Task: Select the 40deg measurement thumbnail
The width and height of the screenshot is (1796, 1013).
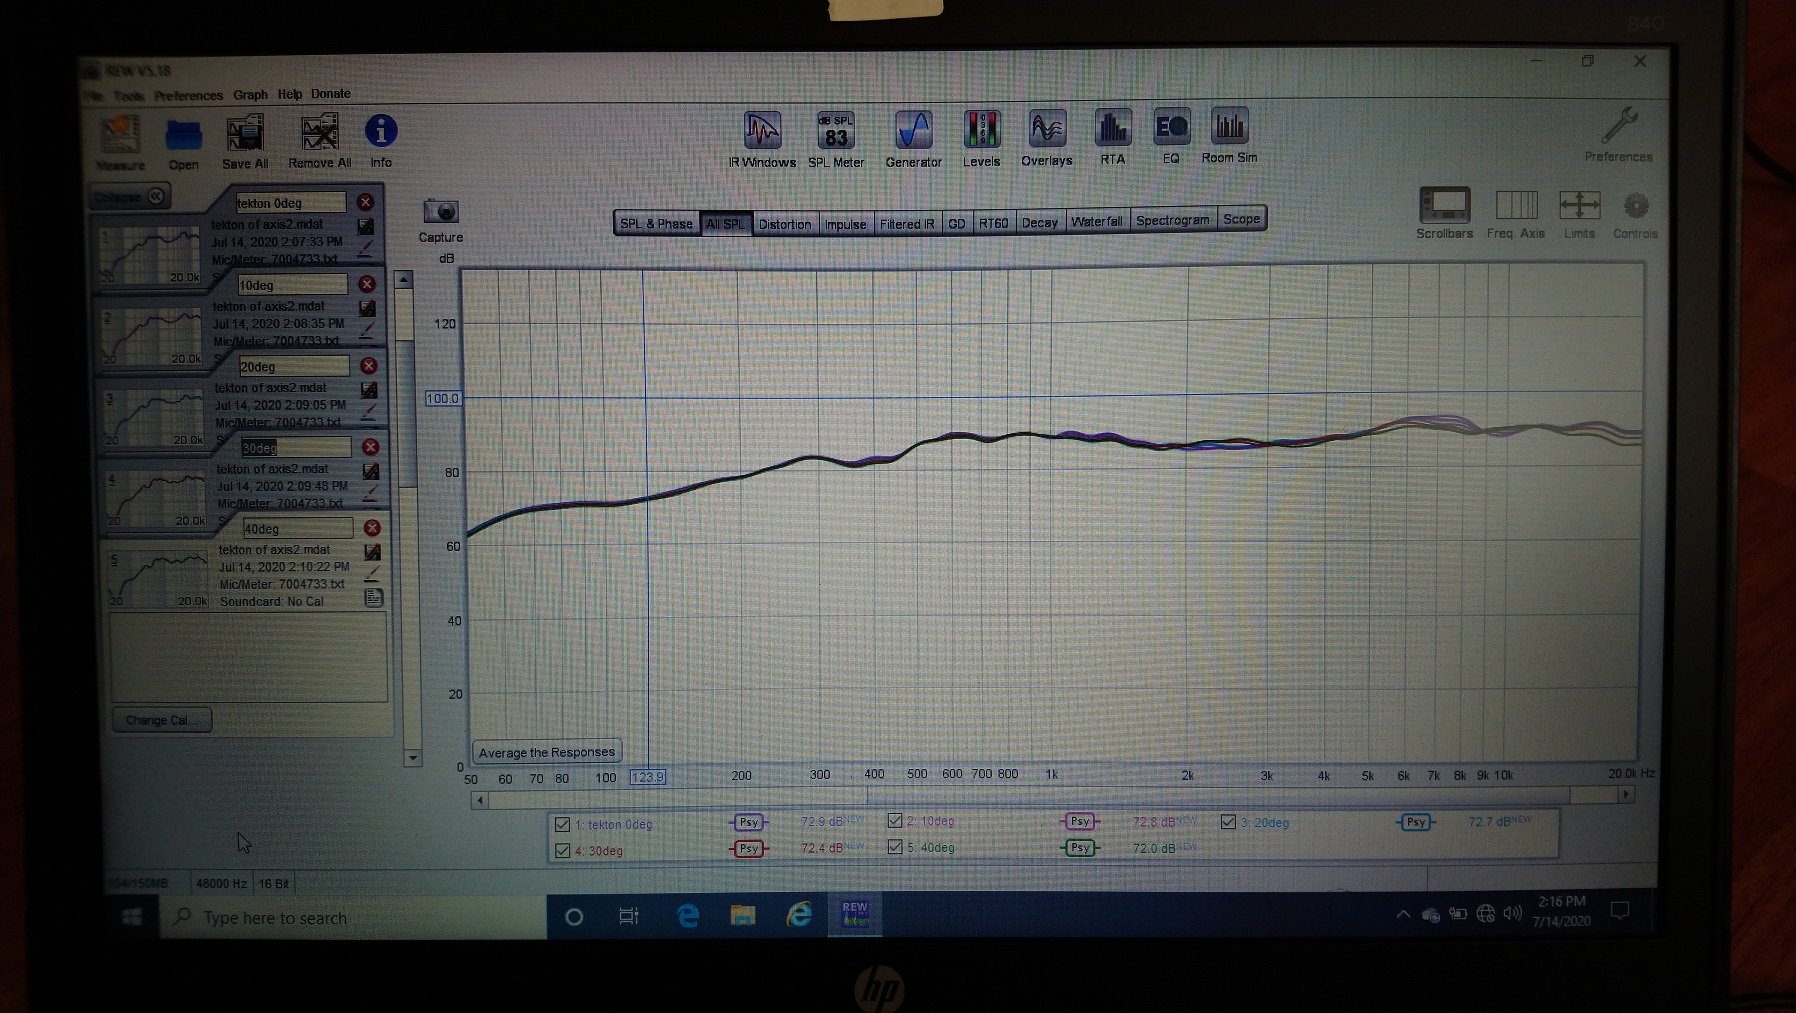Action: [157, 578]
